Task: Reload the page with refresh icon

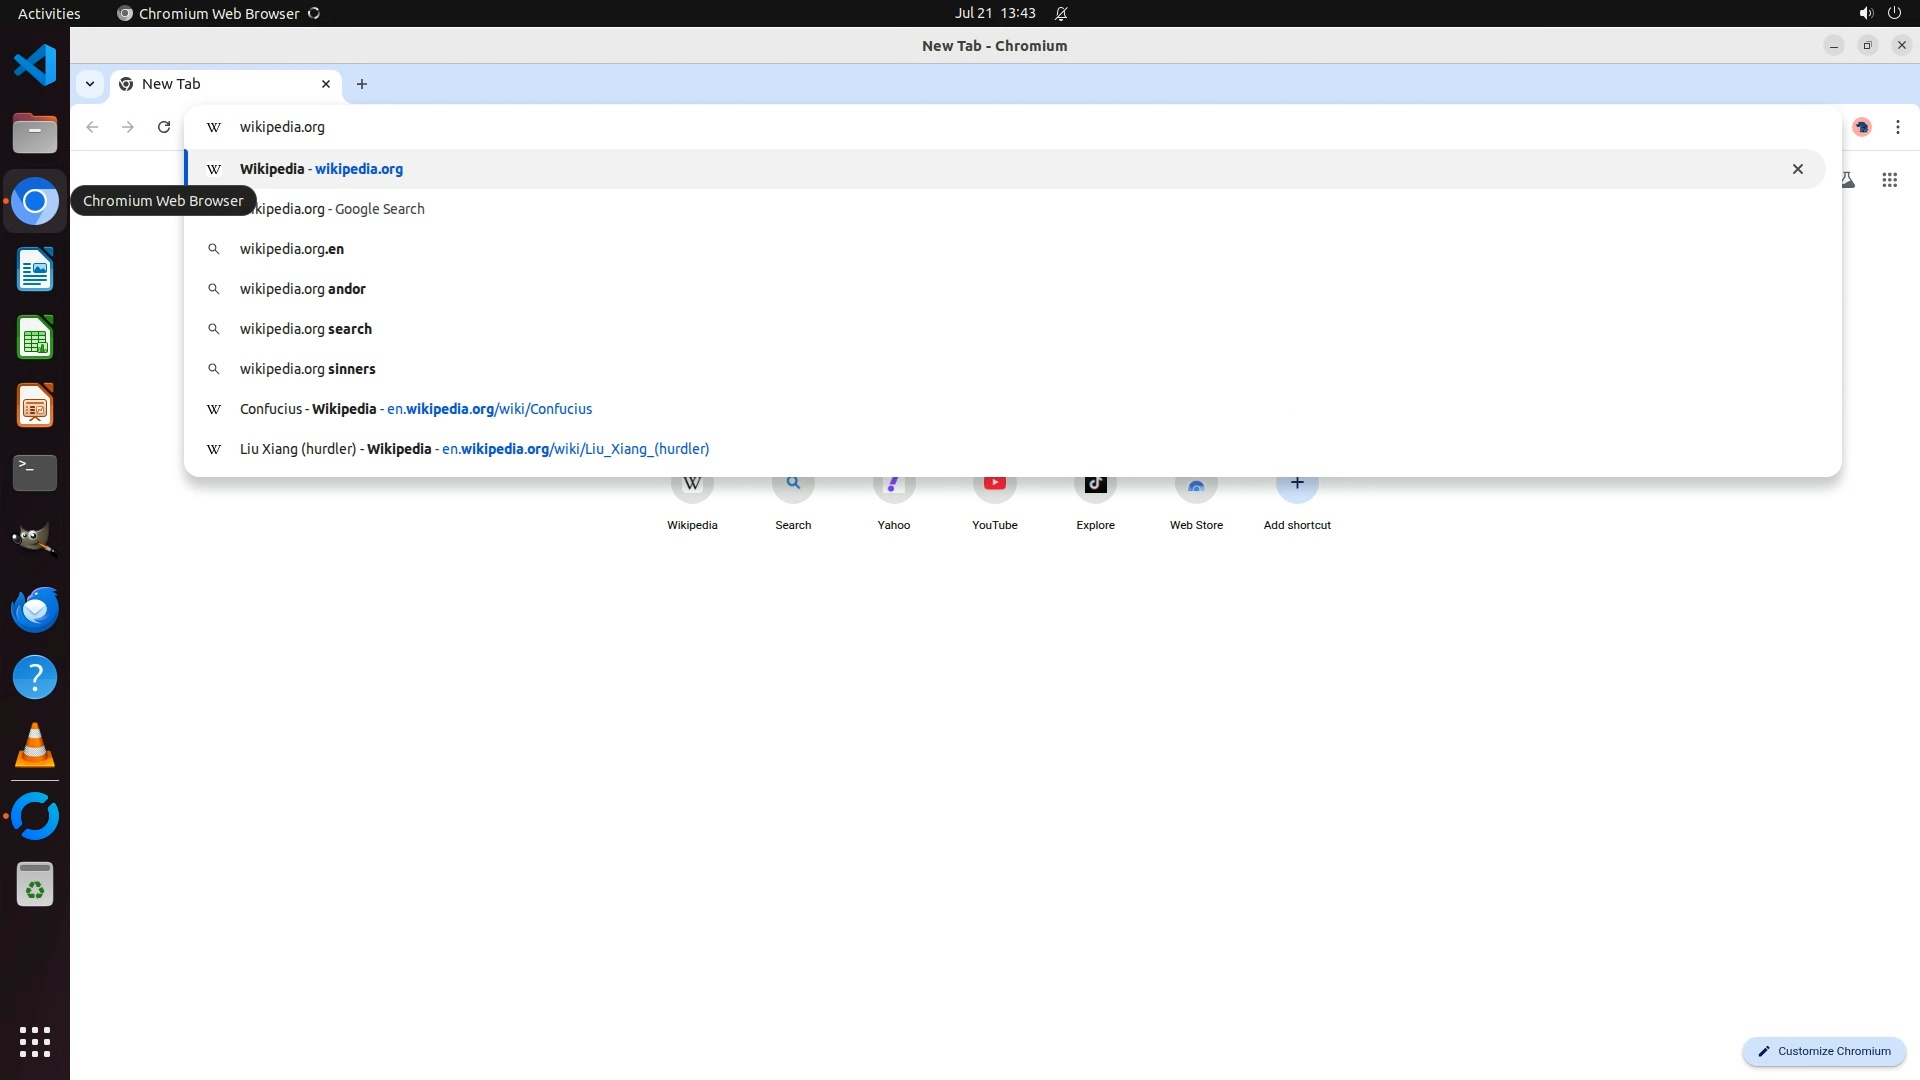Action: coord(164,127)
